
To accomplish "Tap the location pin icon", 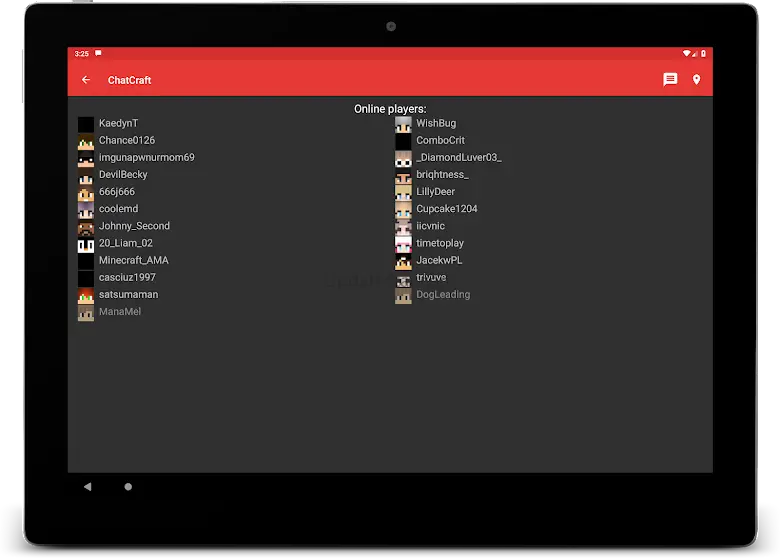I will 696,80.
